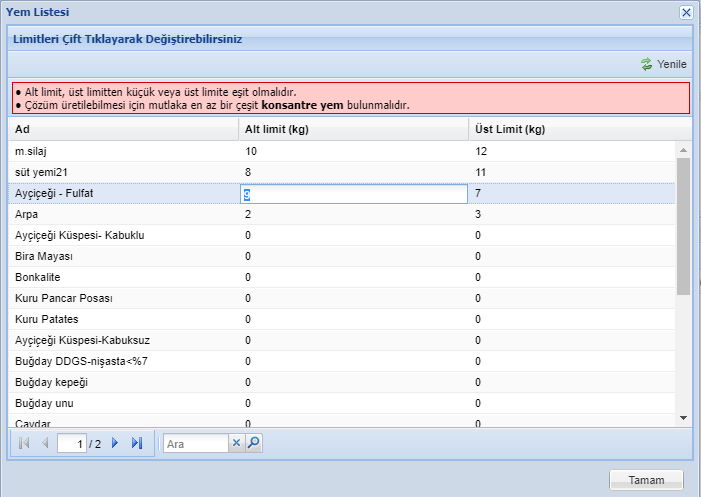Click the Tamam button
The height and width of the screenshot is (497, 701).
pyautogui.click(x=646, y=480)
